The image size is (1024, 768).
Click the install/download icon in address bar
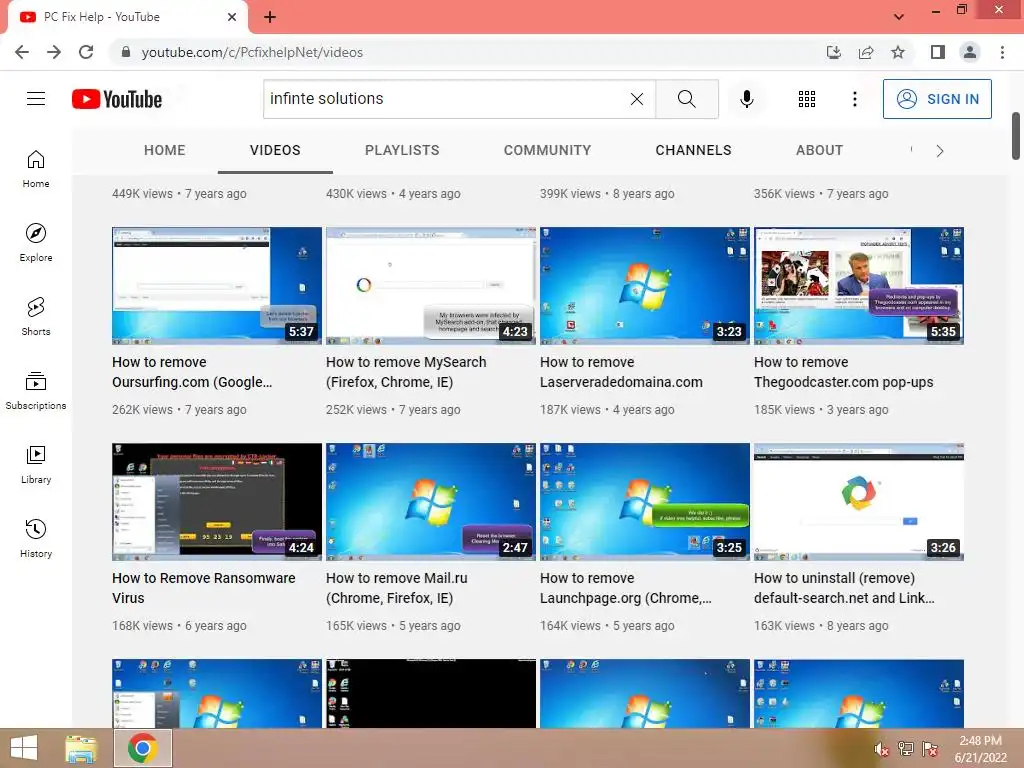coord(833,52)
